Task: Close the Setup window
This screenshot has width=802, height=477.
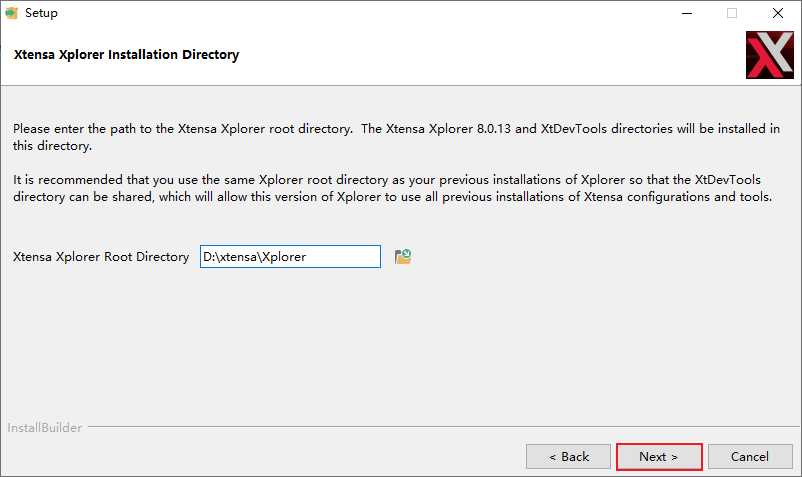Action: [x=778, y=13]
